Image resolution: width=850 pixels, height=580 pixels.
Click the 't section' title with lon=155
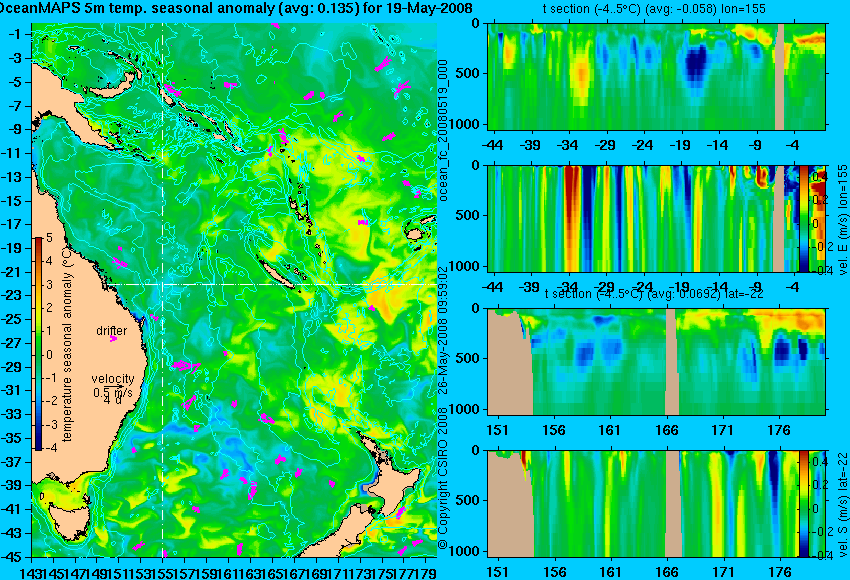click(654, 9)
